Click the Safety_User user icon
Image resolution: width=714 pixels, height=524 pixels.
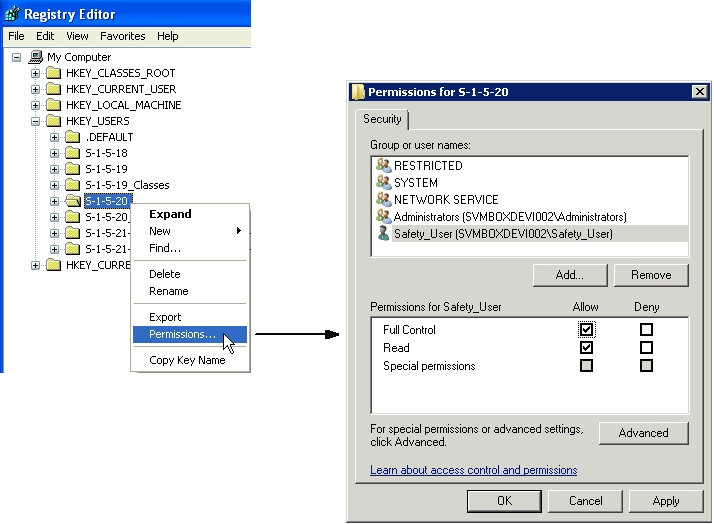(x=383, y=234)
